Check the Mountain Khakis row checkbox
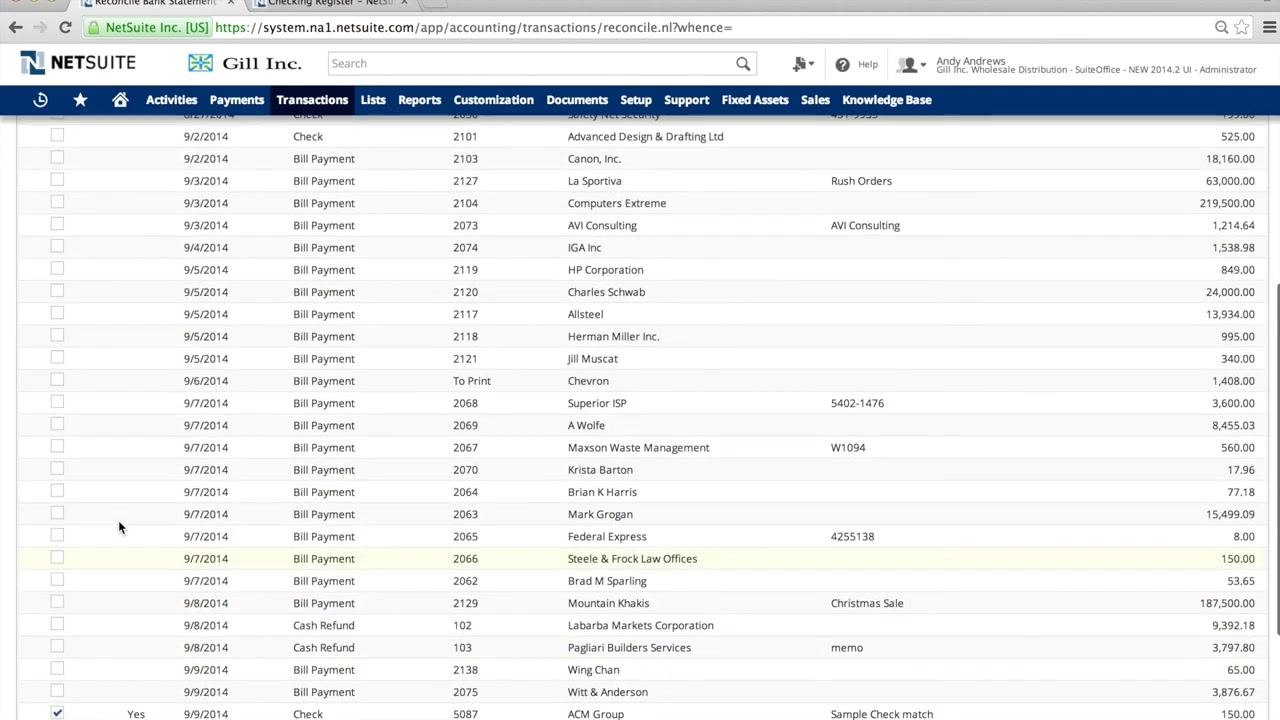The image size is (1280, 720). (x=57, y=602)
